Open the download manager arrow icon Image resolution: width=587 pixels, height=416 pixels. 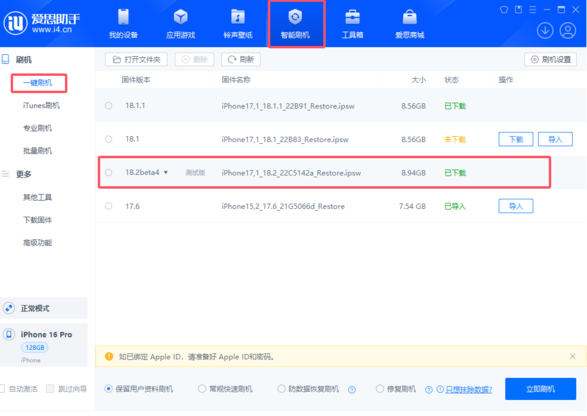pyautogui.click(x=545, y=31)
